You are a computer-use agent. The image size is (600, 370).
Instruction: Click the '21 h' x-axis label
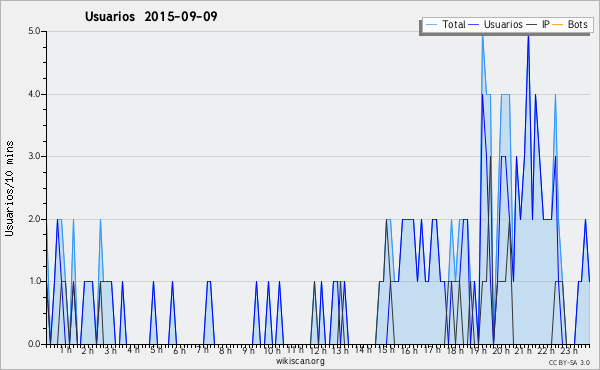coord(523,350)
